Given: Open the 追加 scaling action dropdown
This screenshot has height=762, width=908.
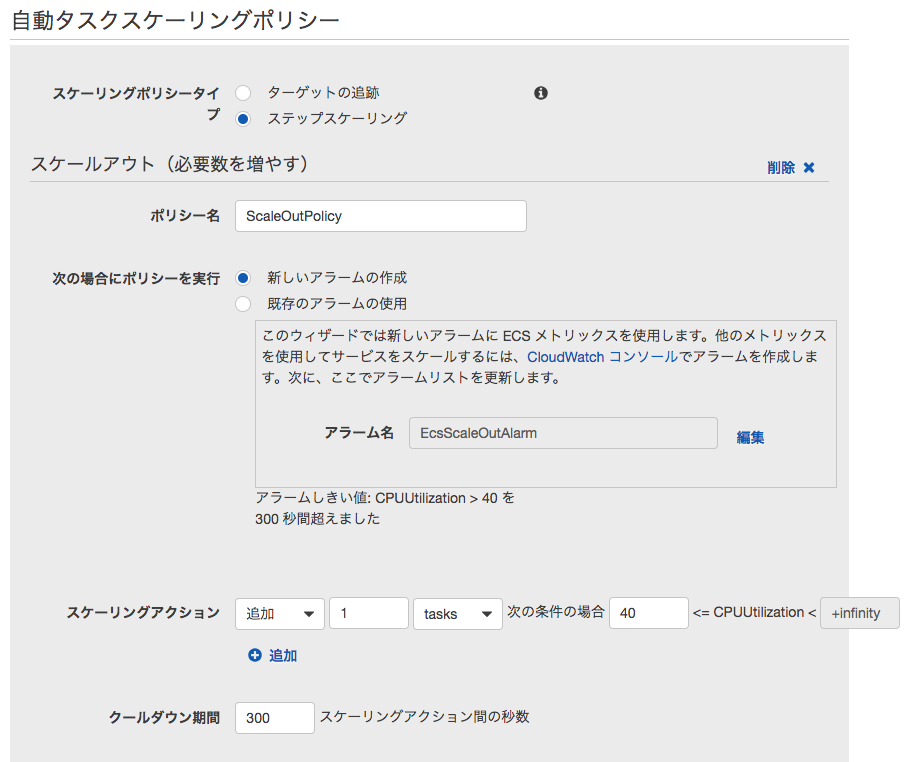Looking at the screenshot, I should click(280, 614).
